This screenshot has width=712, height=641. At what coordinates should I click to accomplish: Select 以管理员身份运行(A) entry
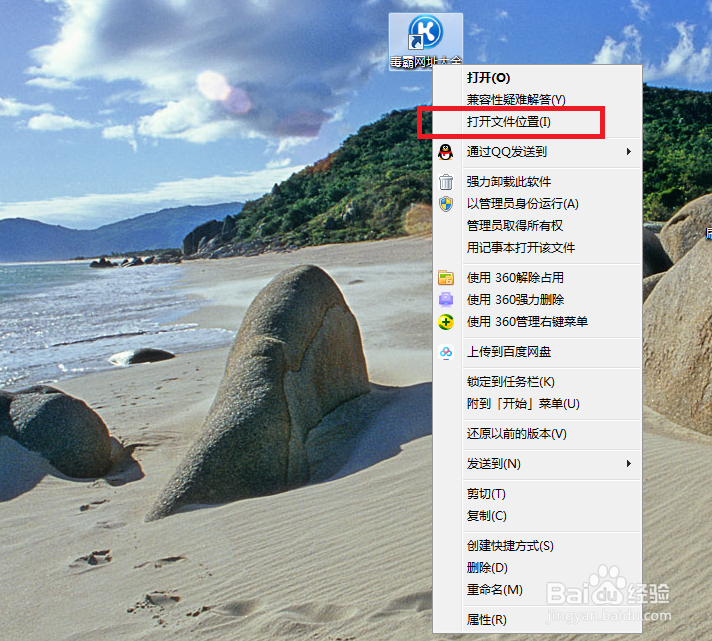(537, 204)
